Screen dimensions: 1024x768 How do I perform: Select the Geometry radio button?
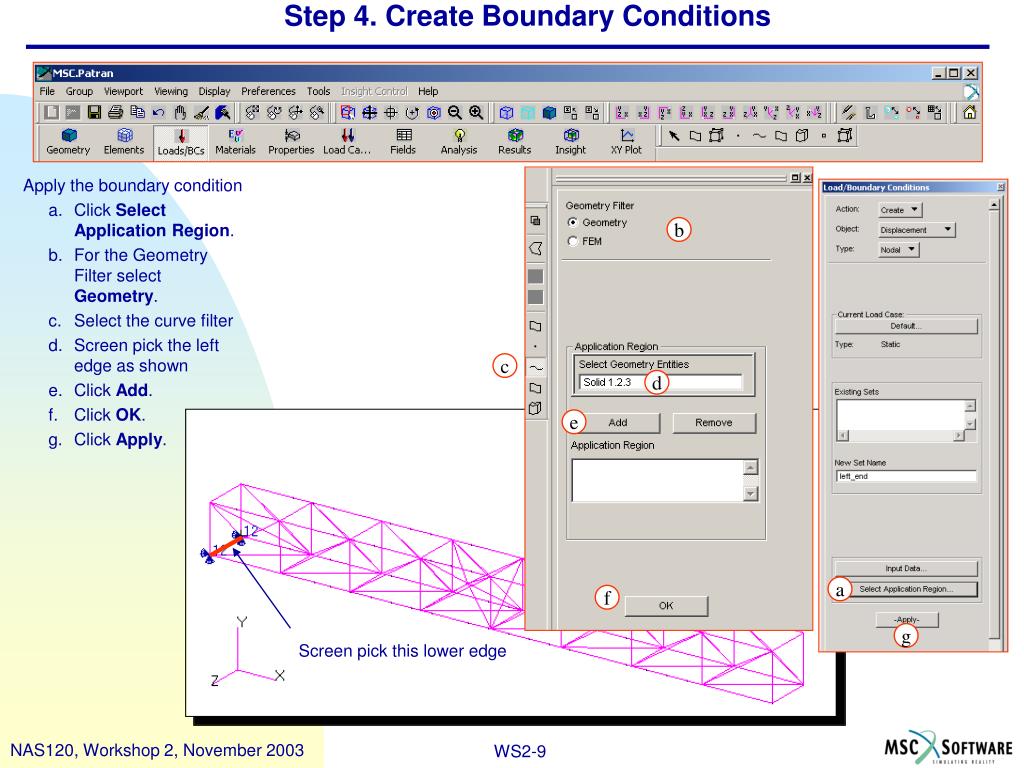[x=573, y=222]
